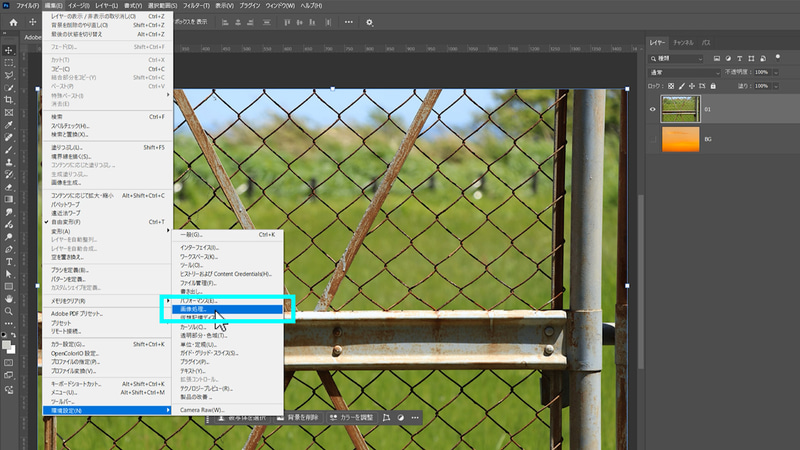This screenshot has height=450, width=800.
Task: Select layer 01 thumbnail
Action: pyautogui.click(x=681, y=109)
